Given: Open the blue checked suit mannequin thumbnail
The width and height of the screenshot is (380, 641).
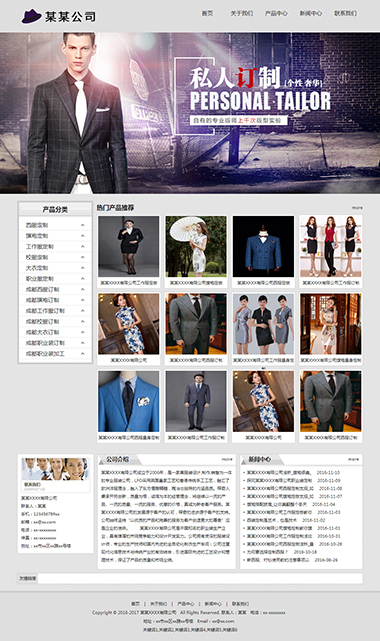Looking at the screenshot, I should pos(263,247).
